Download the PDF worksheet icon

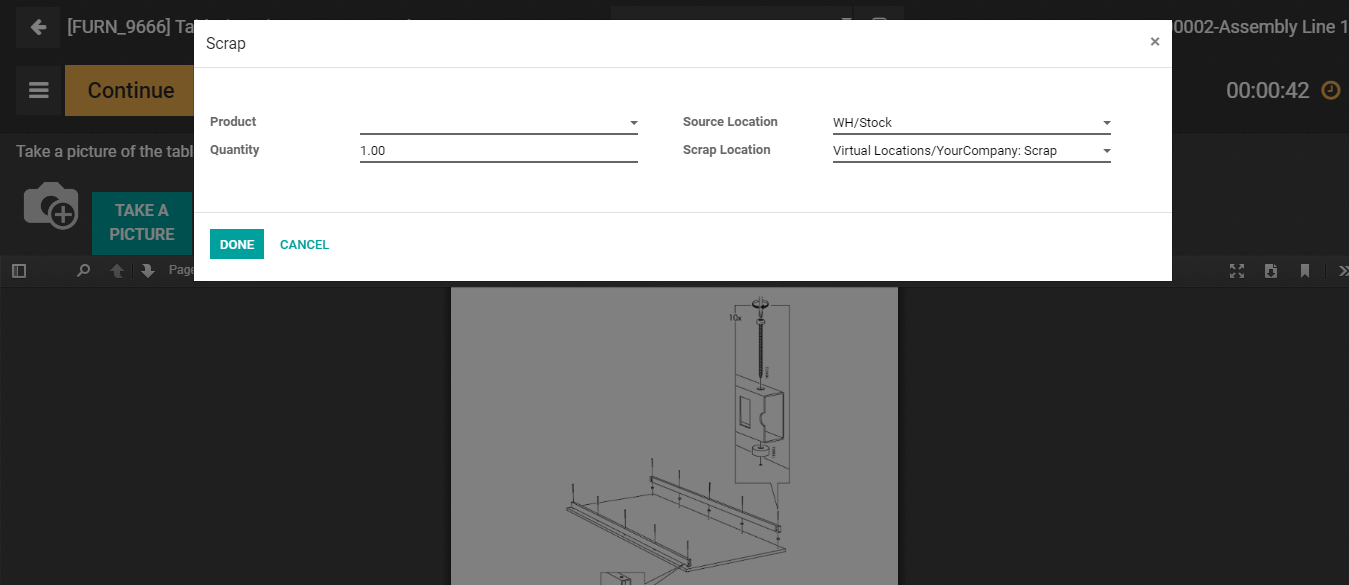coord(1271,271)
